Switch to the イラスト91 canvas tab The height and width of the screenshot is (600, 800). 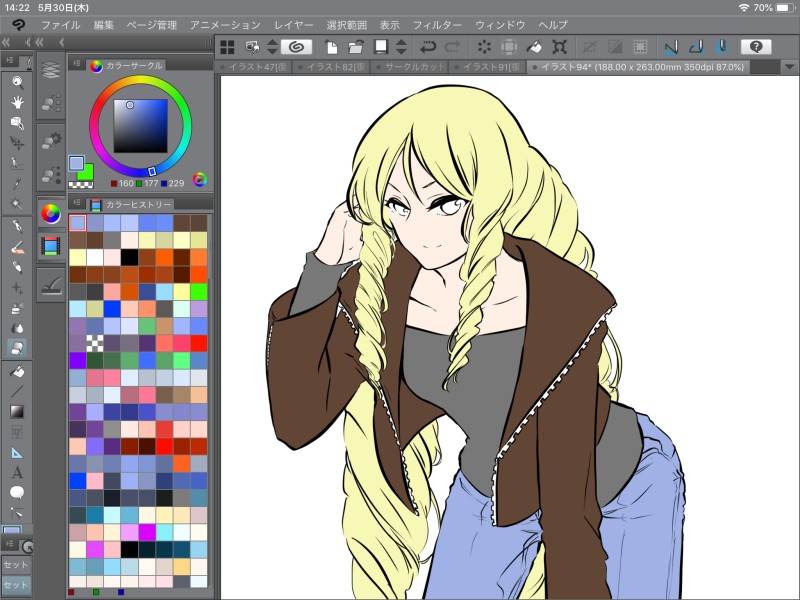[x=490, y=67]
